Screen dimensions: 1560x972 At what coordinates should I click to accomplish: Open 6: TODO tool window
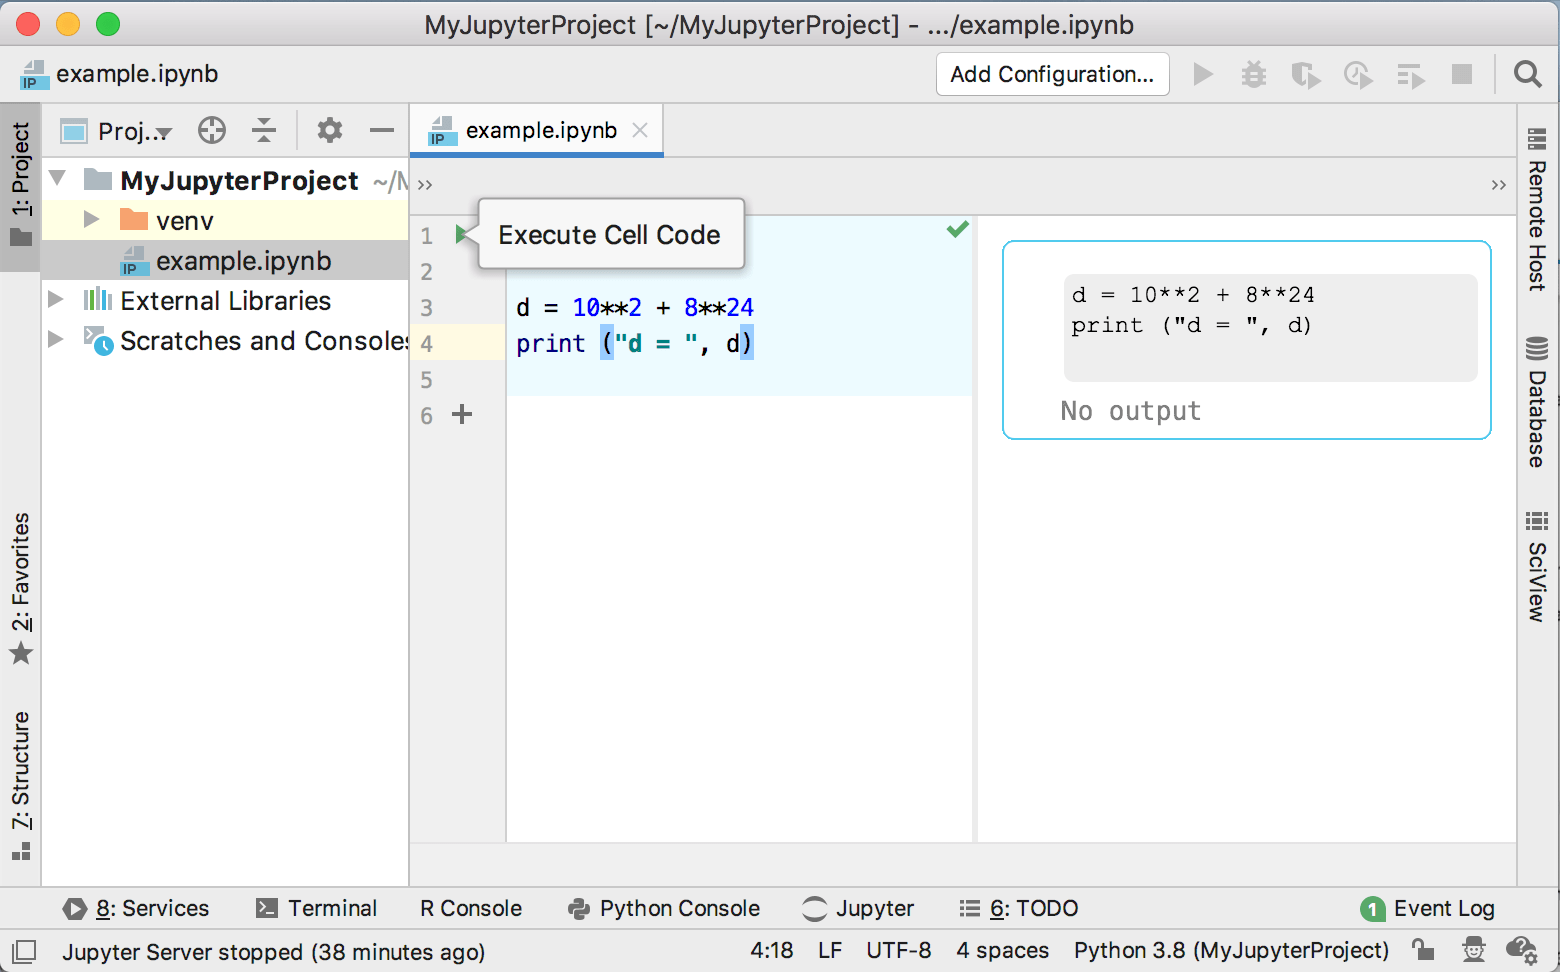1018,908
